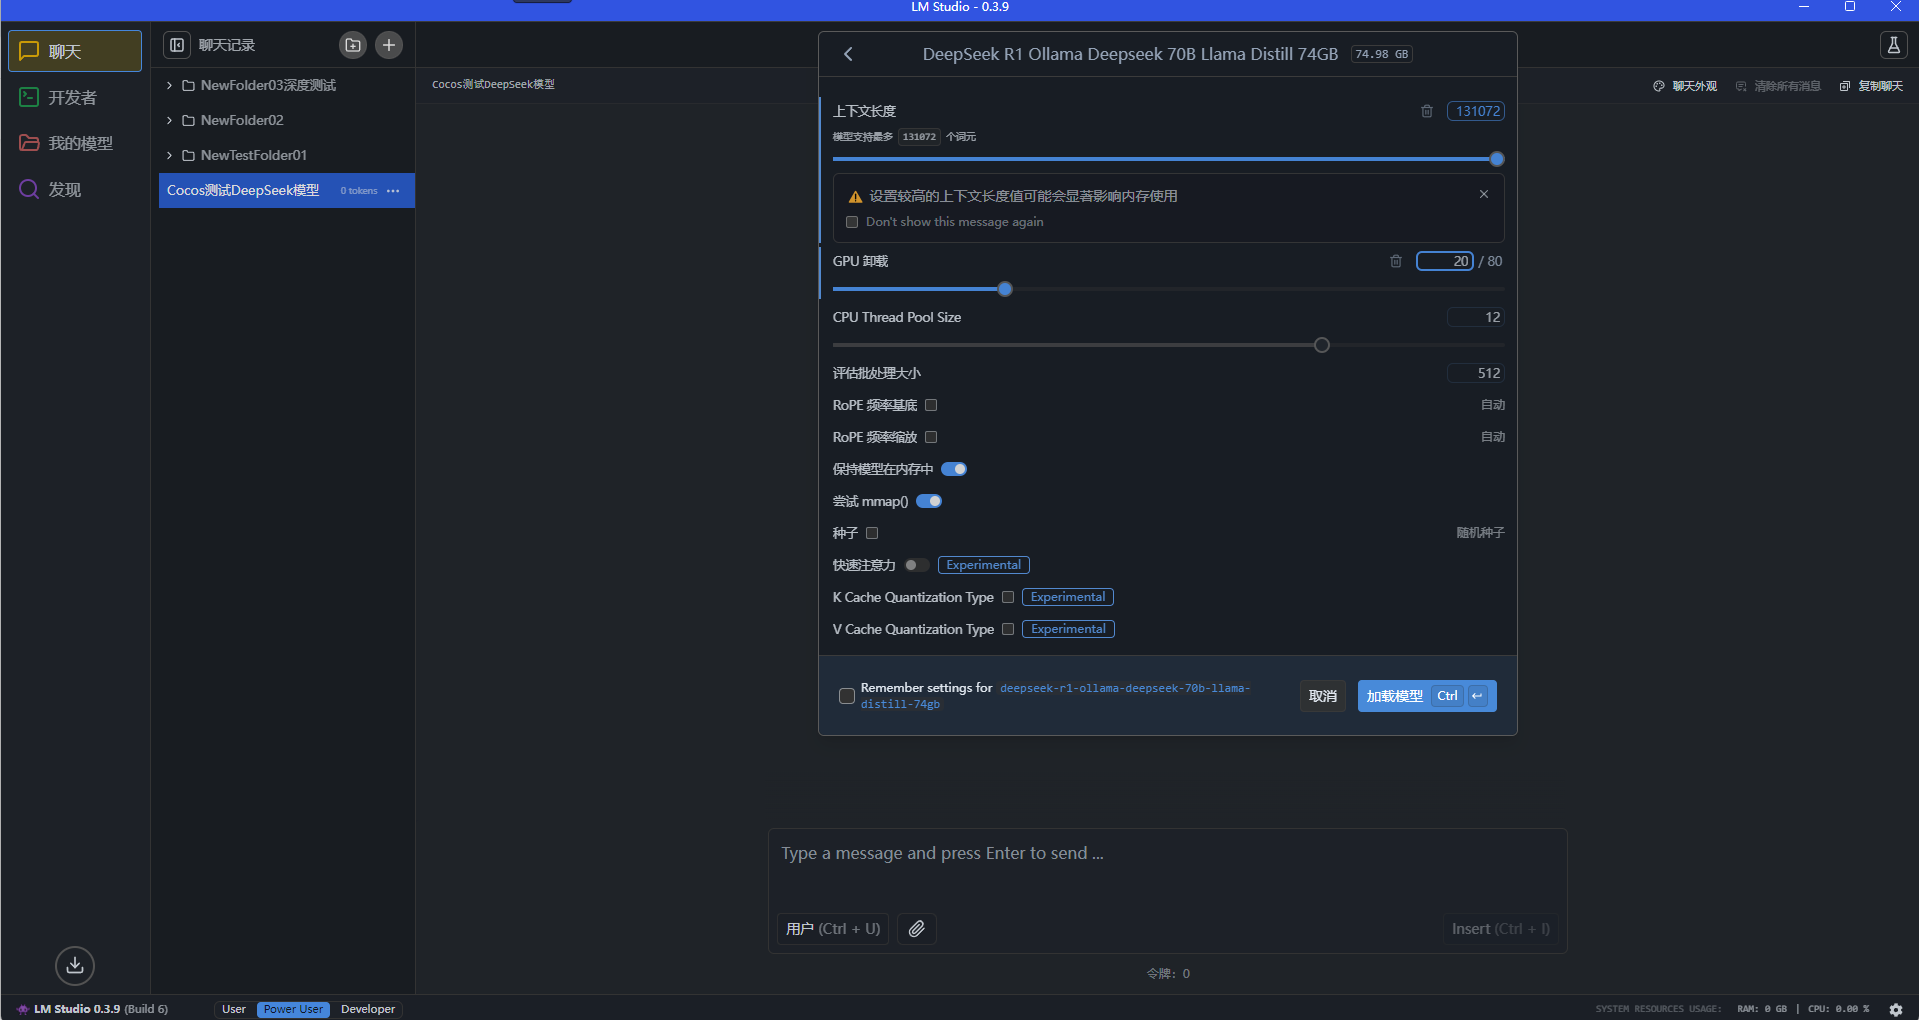Enable K Cache Quantization Type checkbox
Screen dimensions: 1919x1020
[x=1008, y=597]
